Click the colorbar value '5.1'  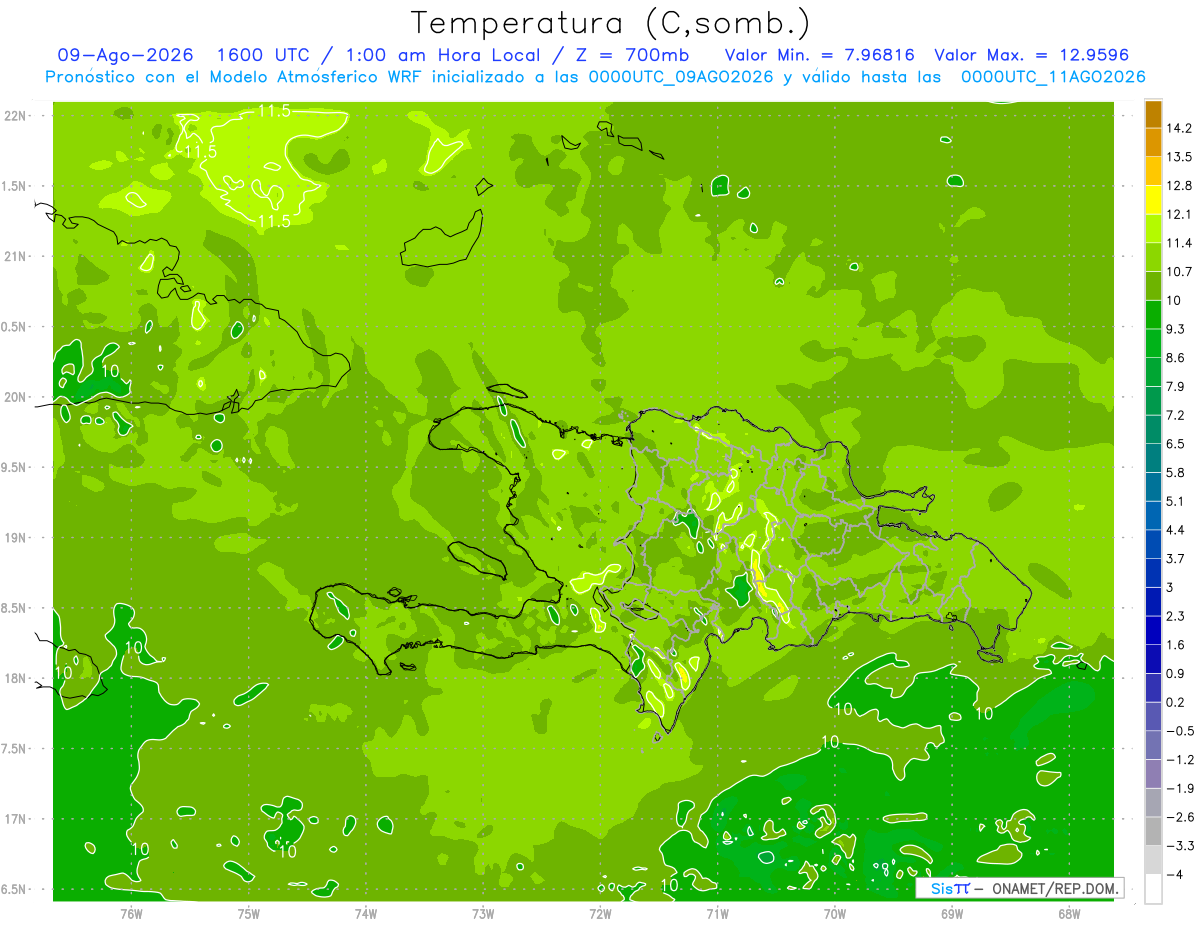pos(1177,501)
